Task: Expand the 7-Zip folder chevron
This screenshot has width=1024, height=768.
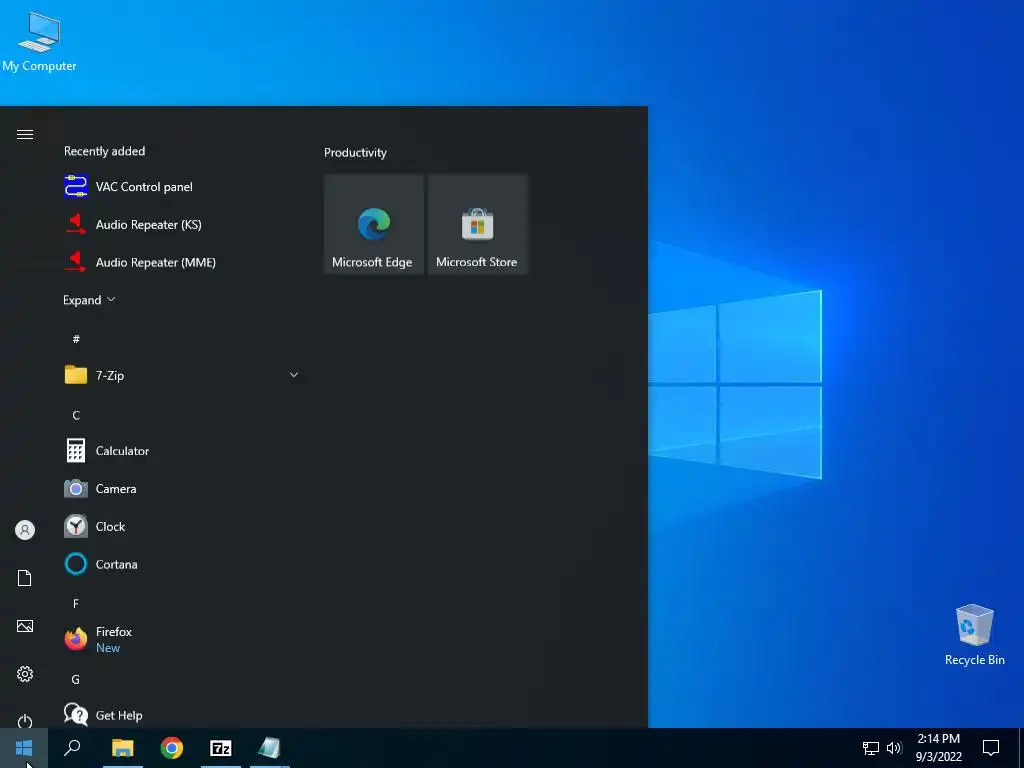Action: click(294, 375)
